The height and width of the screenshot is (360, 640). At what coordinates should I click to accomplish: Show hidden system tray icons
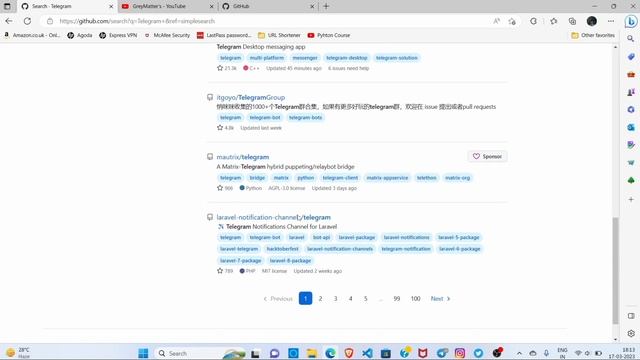pyautogui.click(x=519, y=353)
